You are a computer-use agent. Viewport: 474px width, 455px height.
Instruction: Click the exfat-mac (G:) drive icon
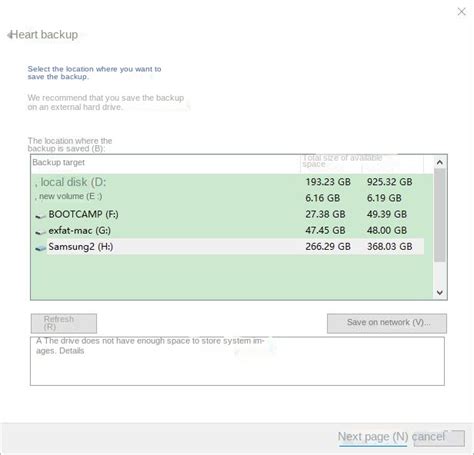(x=41, y=232)
